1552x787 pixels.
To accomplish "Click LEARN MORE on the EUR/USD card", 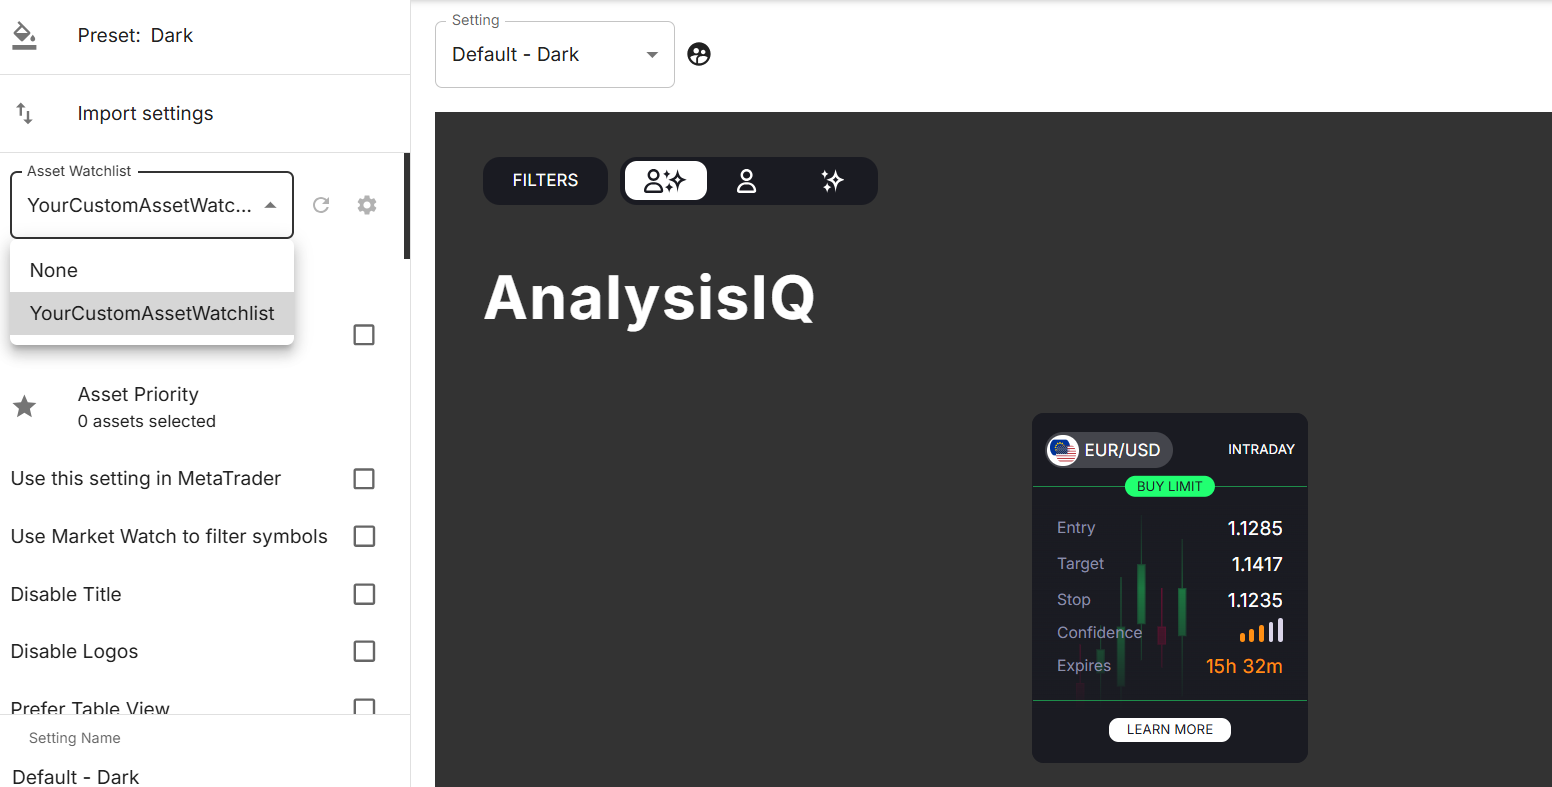I will 1169,730.
